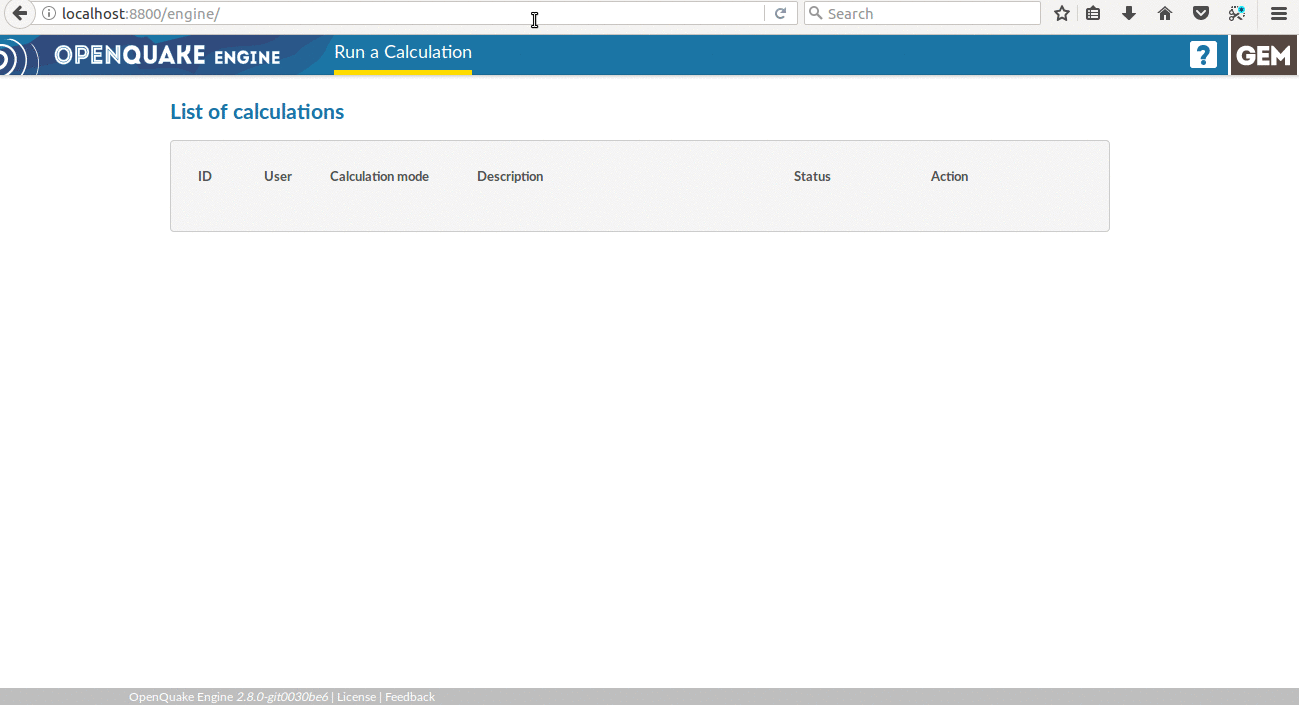This screenshot has width=1299, height=705.
Task: Click the GEM logo
Action: click(1264, 56)
